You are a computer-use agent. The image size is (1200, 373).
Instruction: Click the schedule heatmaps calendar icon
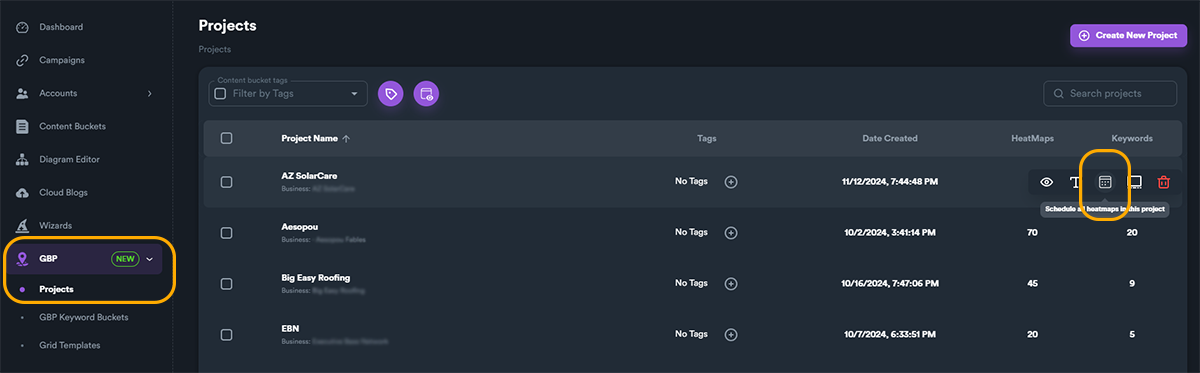1105,182
